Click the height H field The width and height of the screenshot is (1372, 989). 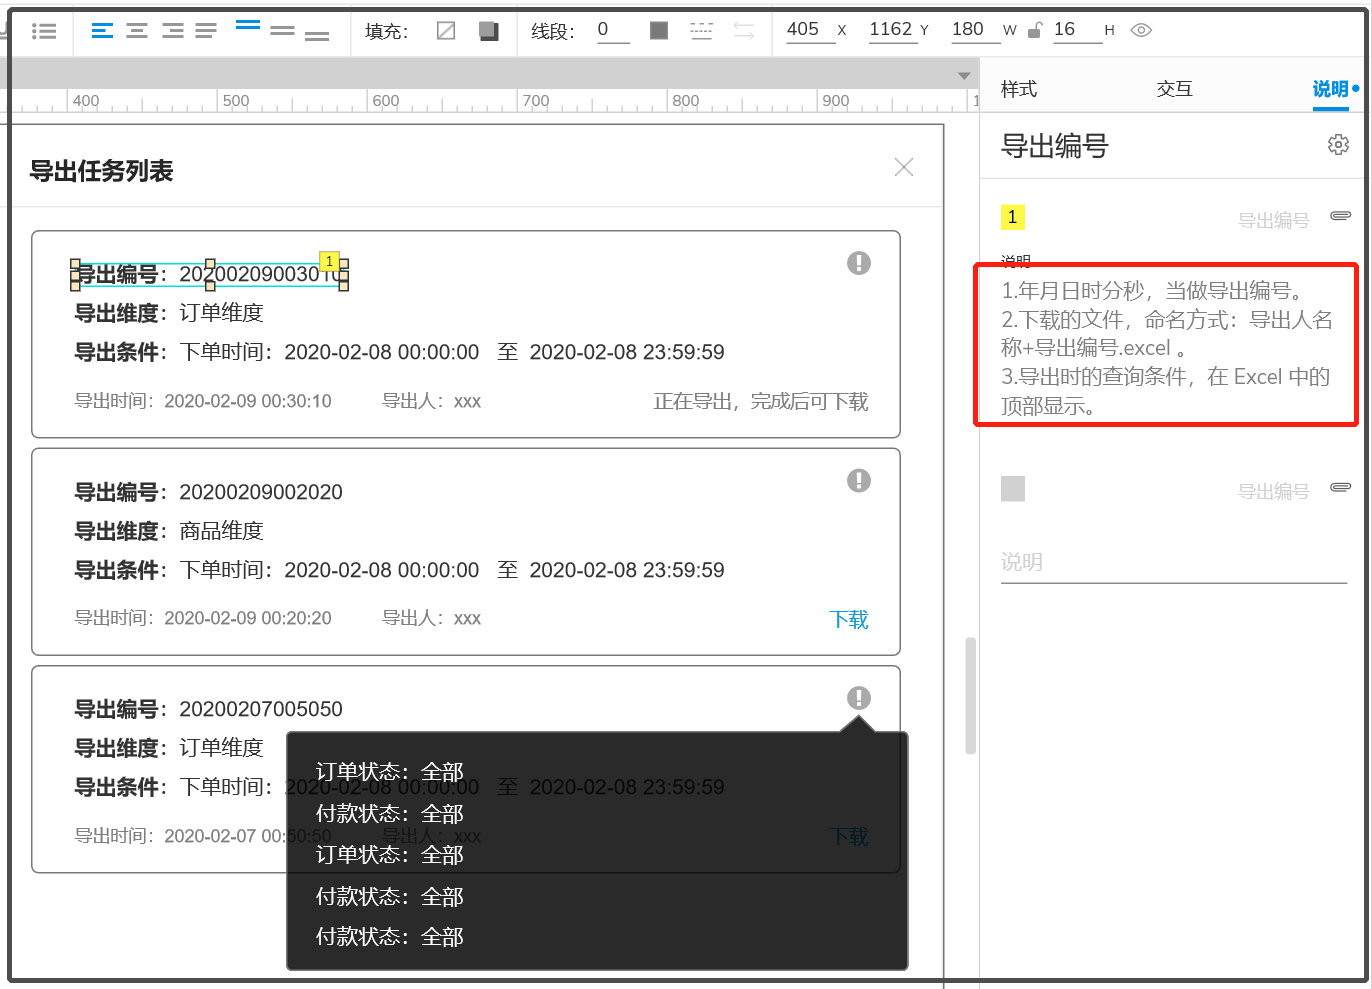(x=1077, y=30)
